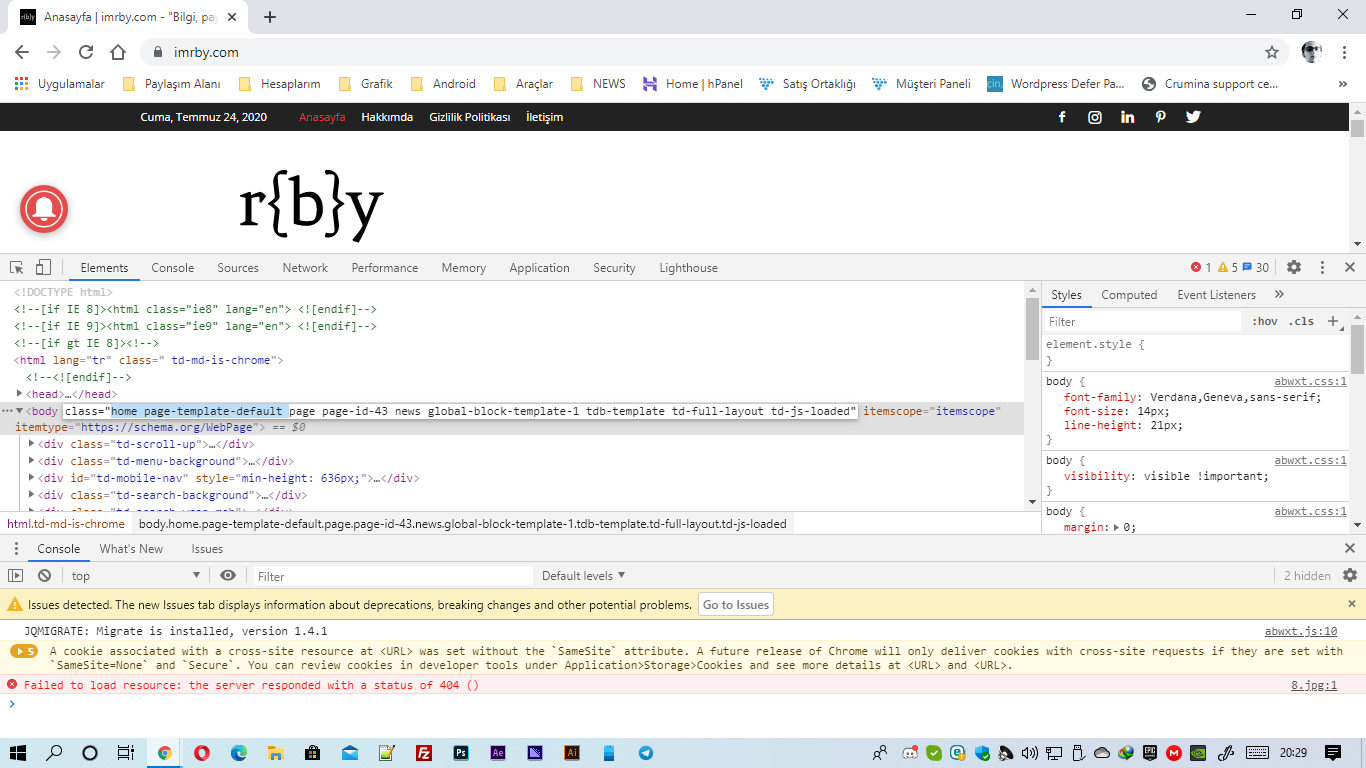Screen dimensions: 1366x768
Task: Expand the head element node
Action: coord(20,394)
